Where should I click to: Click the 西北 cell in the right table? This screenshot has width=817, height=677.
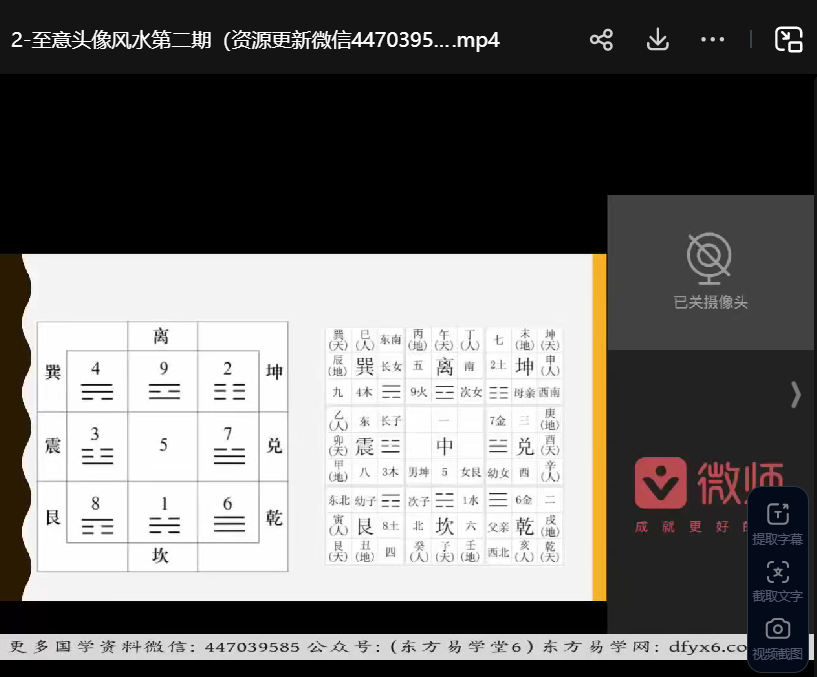point(498,552)
